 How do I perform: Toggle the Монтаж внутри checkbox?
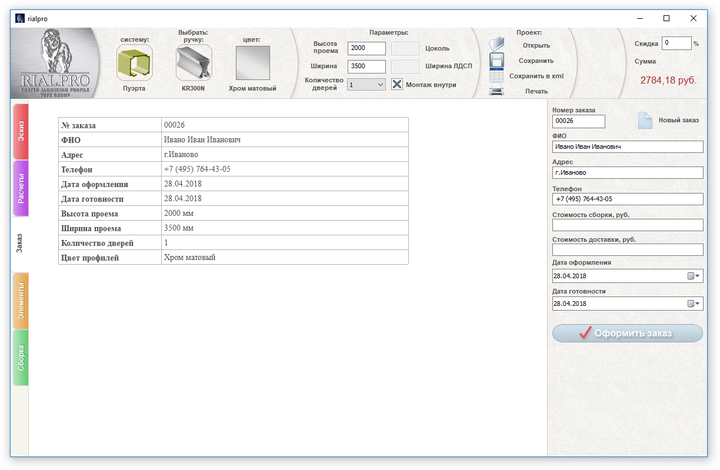[x=396, y=85]
